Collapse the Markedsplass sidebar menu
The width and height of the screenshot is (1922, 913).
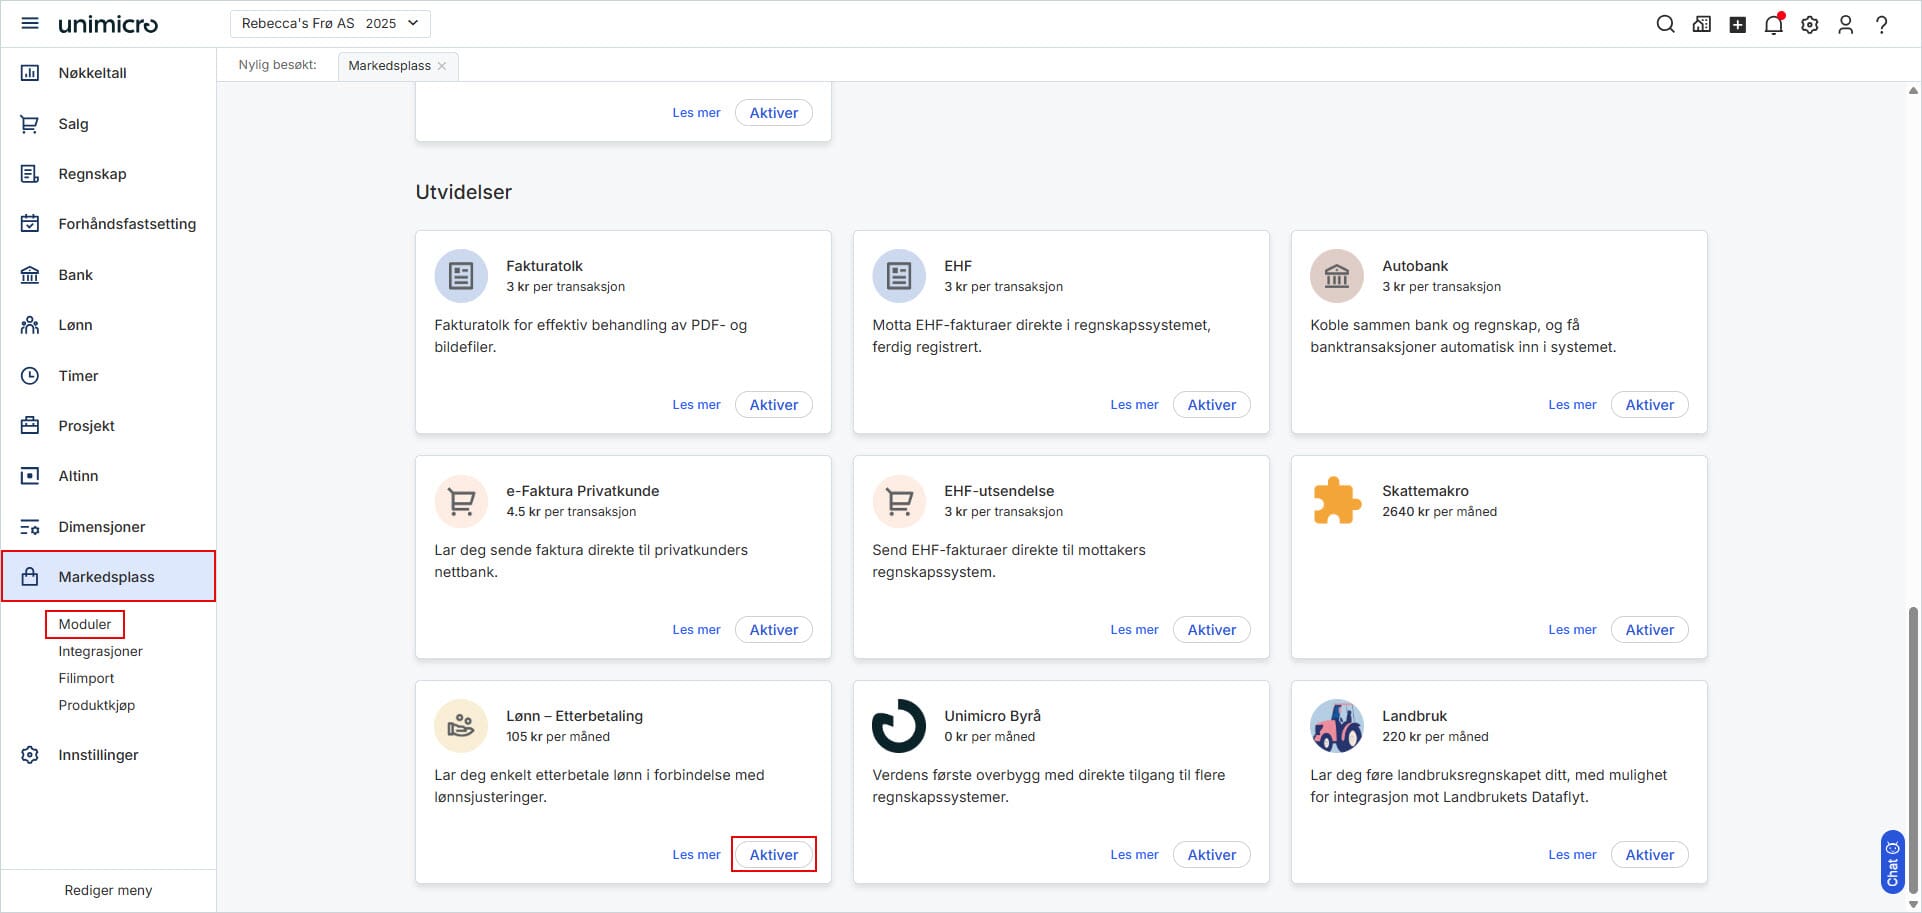tap(107, 577)
